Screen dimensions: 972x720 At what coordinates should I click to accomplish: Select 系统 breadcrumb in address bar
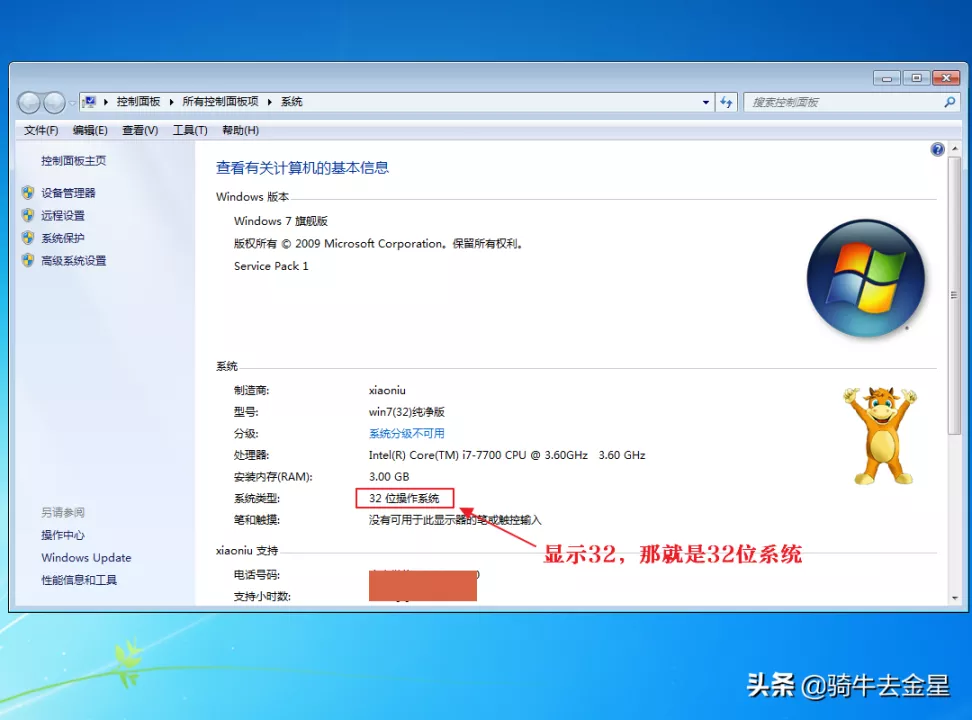[x=291, y=102]
